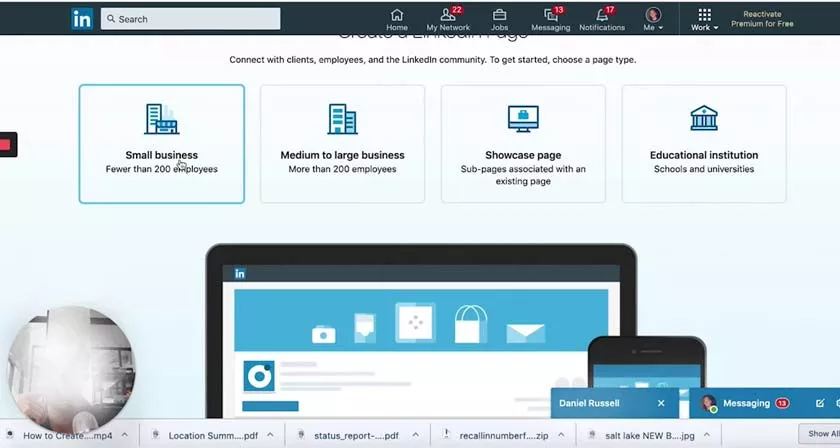Click the search magnifier icon
This screenshot has width=840, height=448.
click(111, 19)
